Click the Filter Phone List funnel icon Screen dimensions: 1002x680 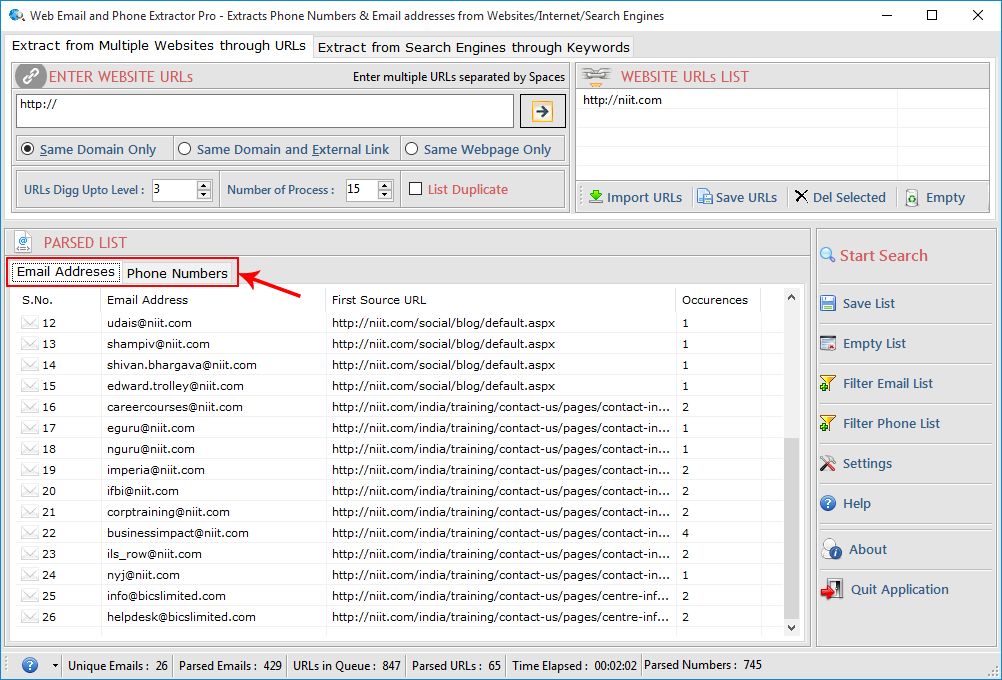828,423
